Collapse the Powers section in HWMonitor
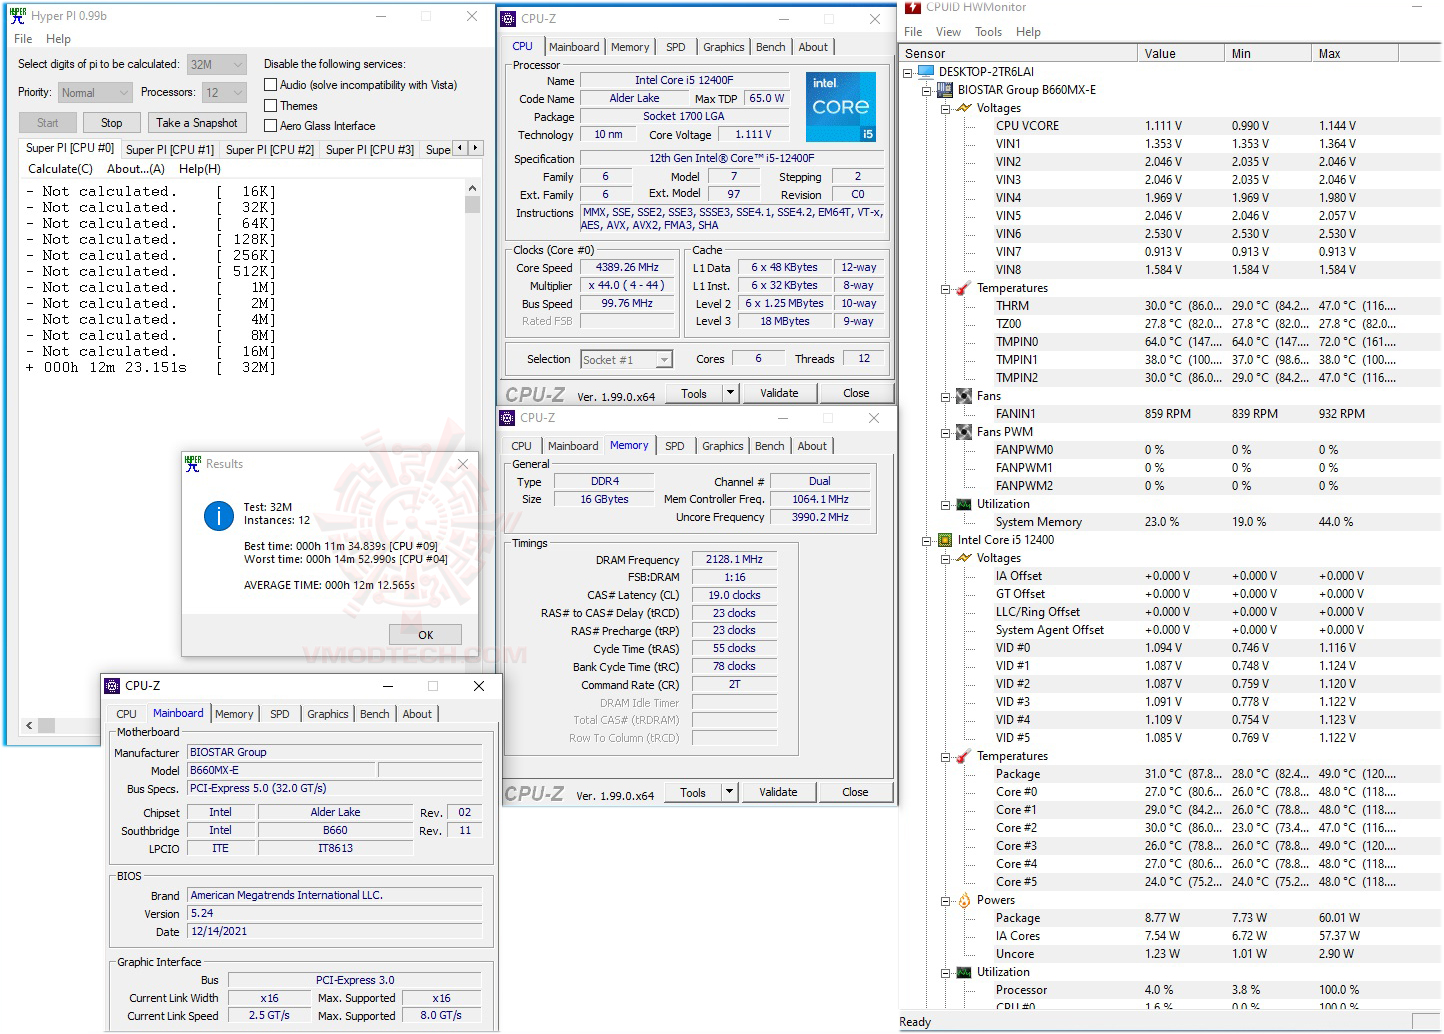 945,900
